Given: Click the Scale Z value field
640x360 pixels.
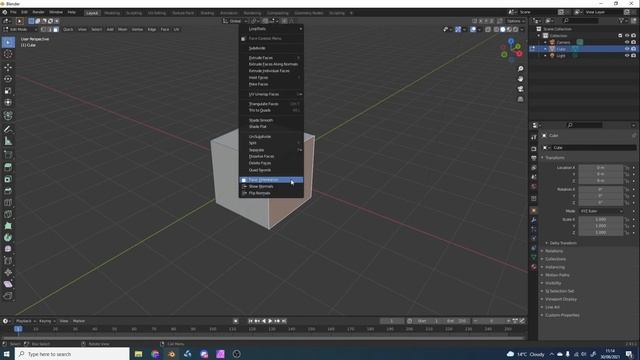Looking at the screenshot, I should (x=601, y=233).
